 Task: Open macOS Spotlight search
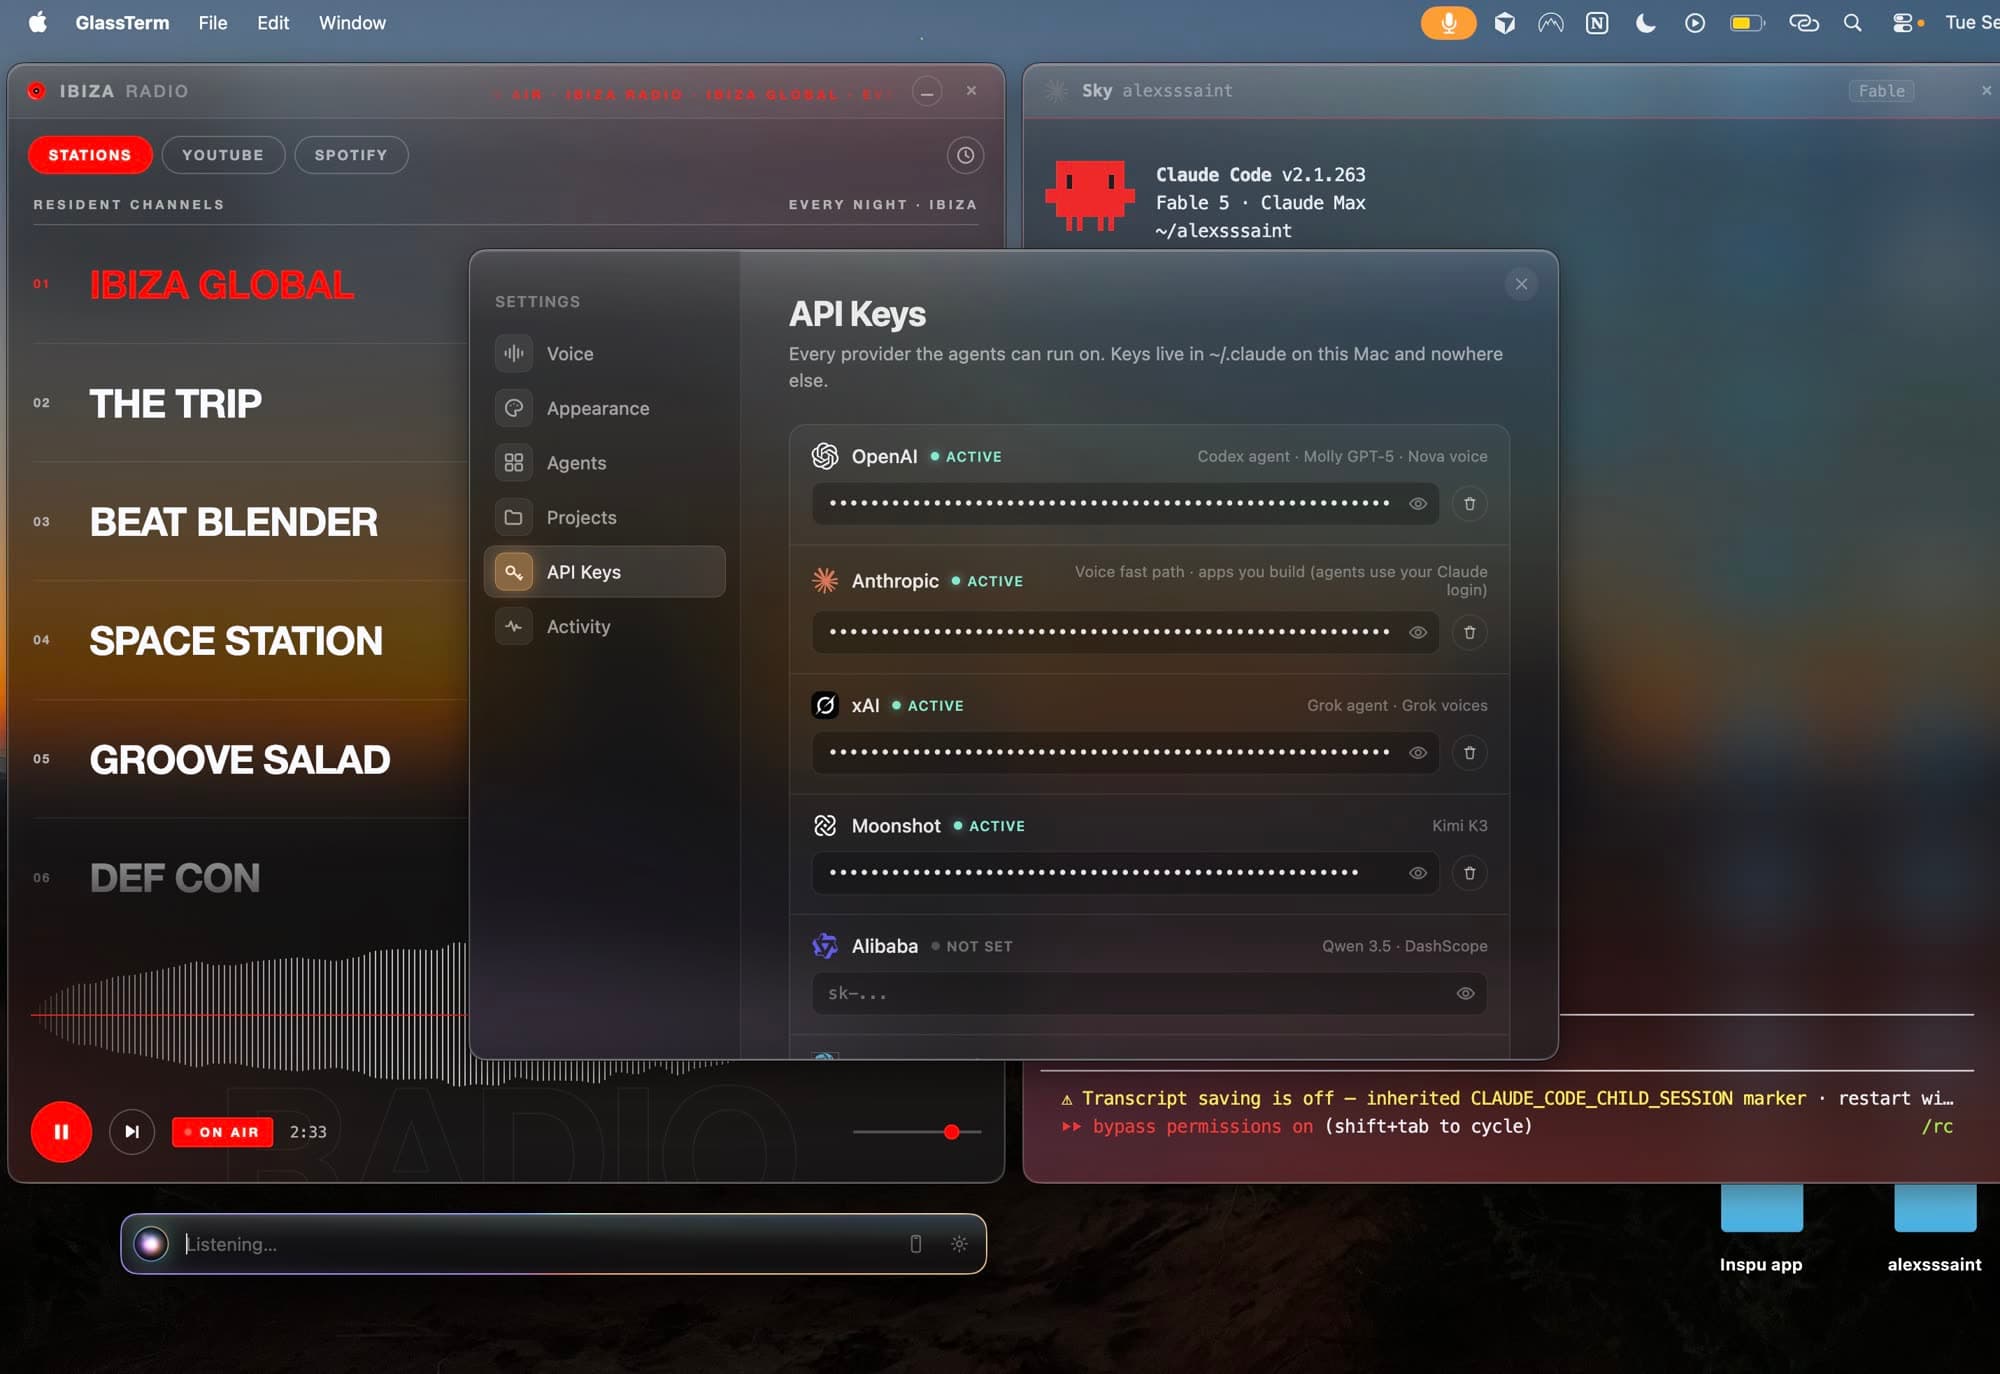1852,22
